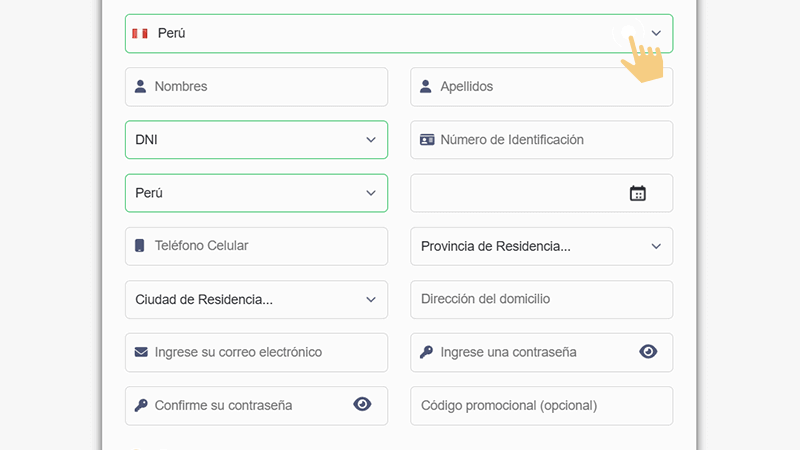Click the key icon beside Confirme su contraseña

[x=141, y=405]
